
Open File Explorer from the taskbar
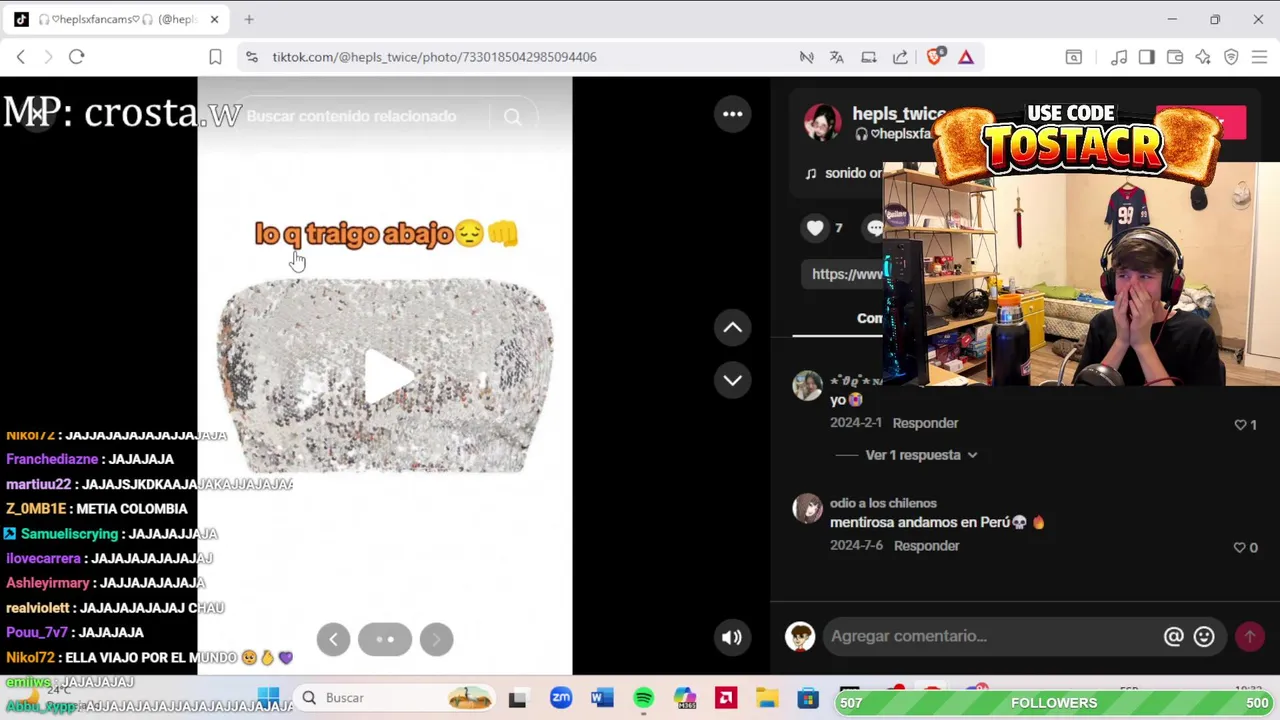point(767,698)
